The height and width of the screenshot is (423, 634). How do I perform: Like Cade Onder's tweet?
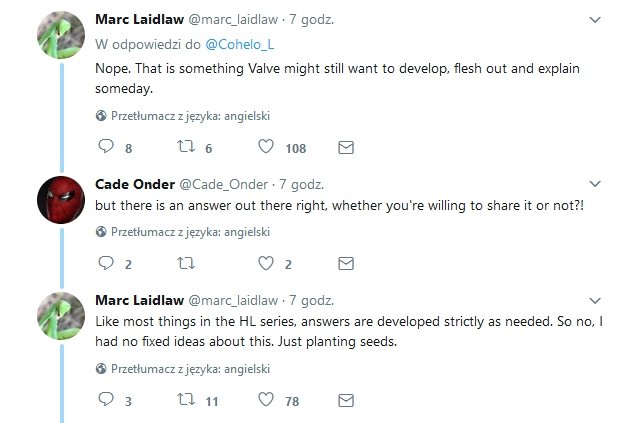click(x=266, y=263)
